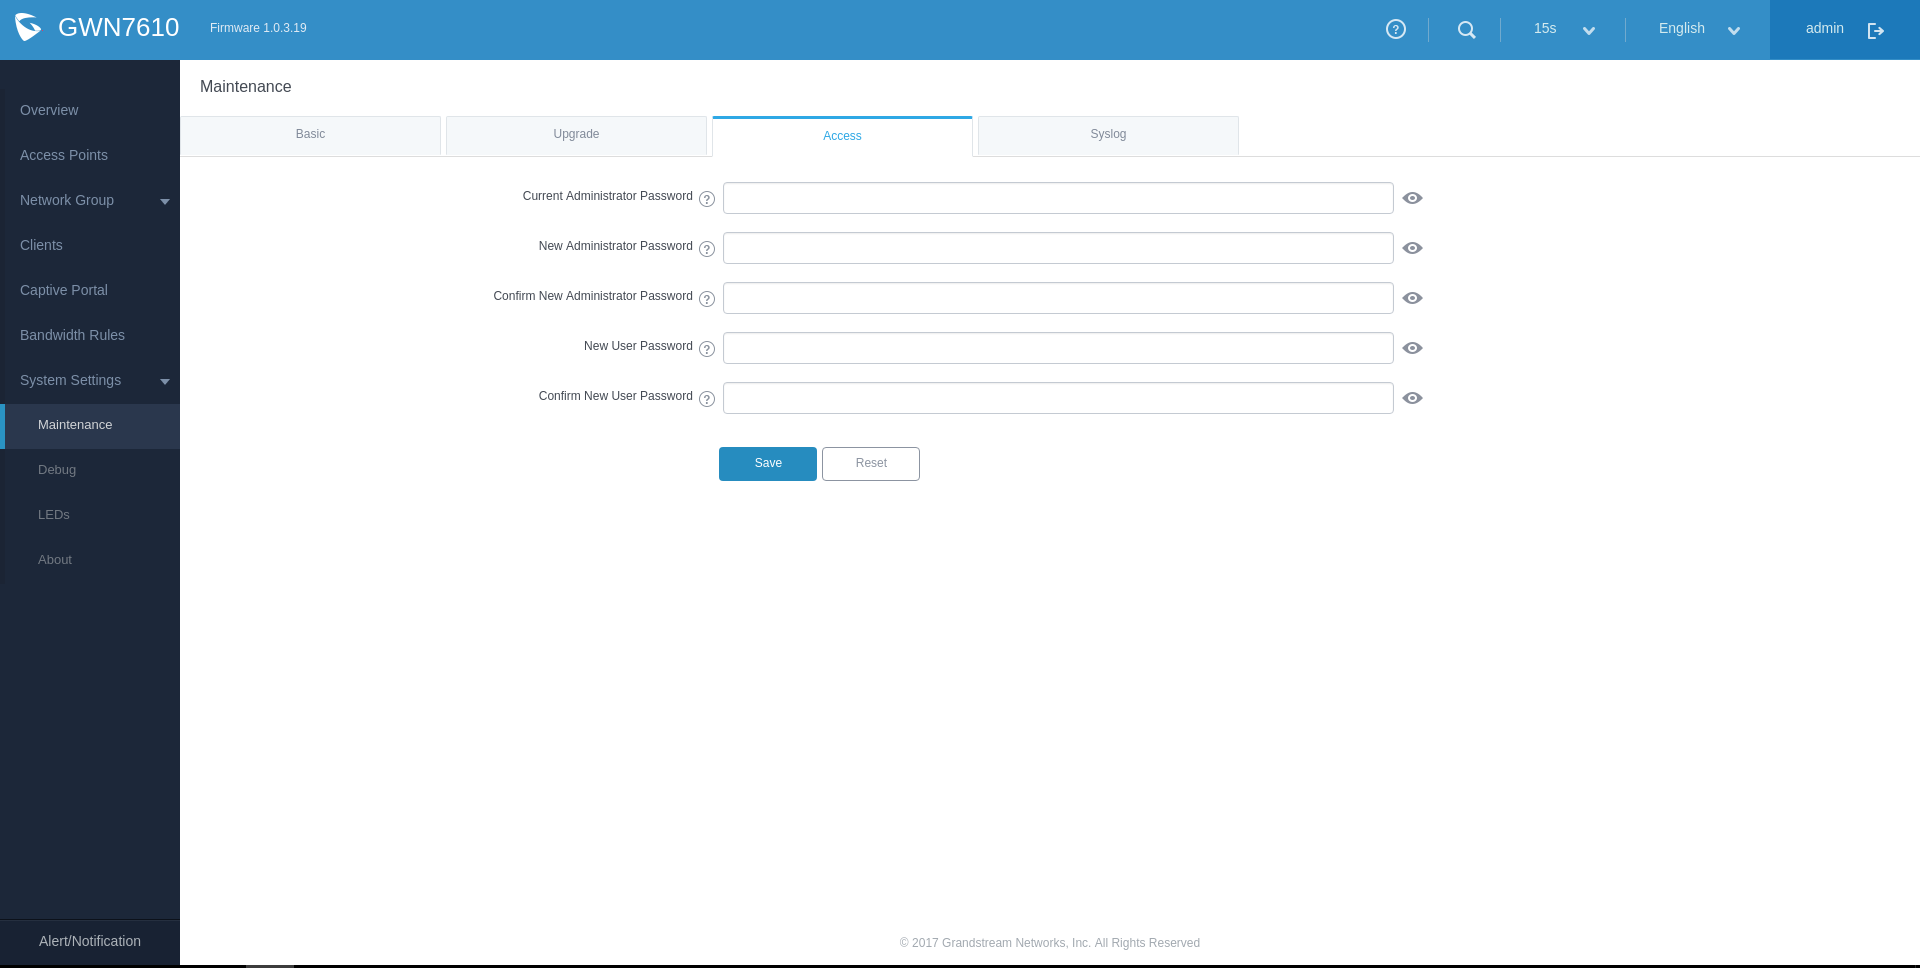Screen dimensions: 1920x968
Task: Open the 15s refresh interval dropdown
Action: tap(1564, 29)
